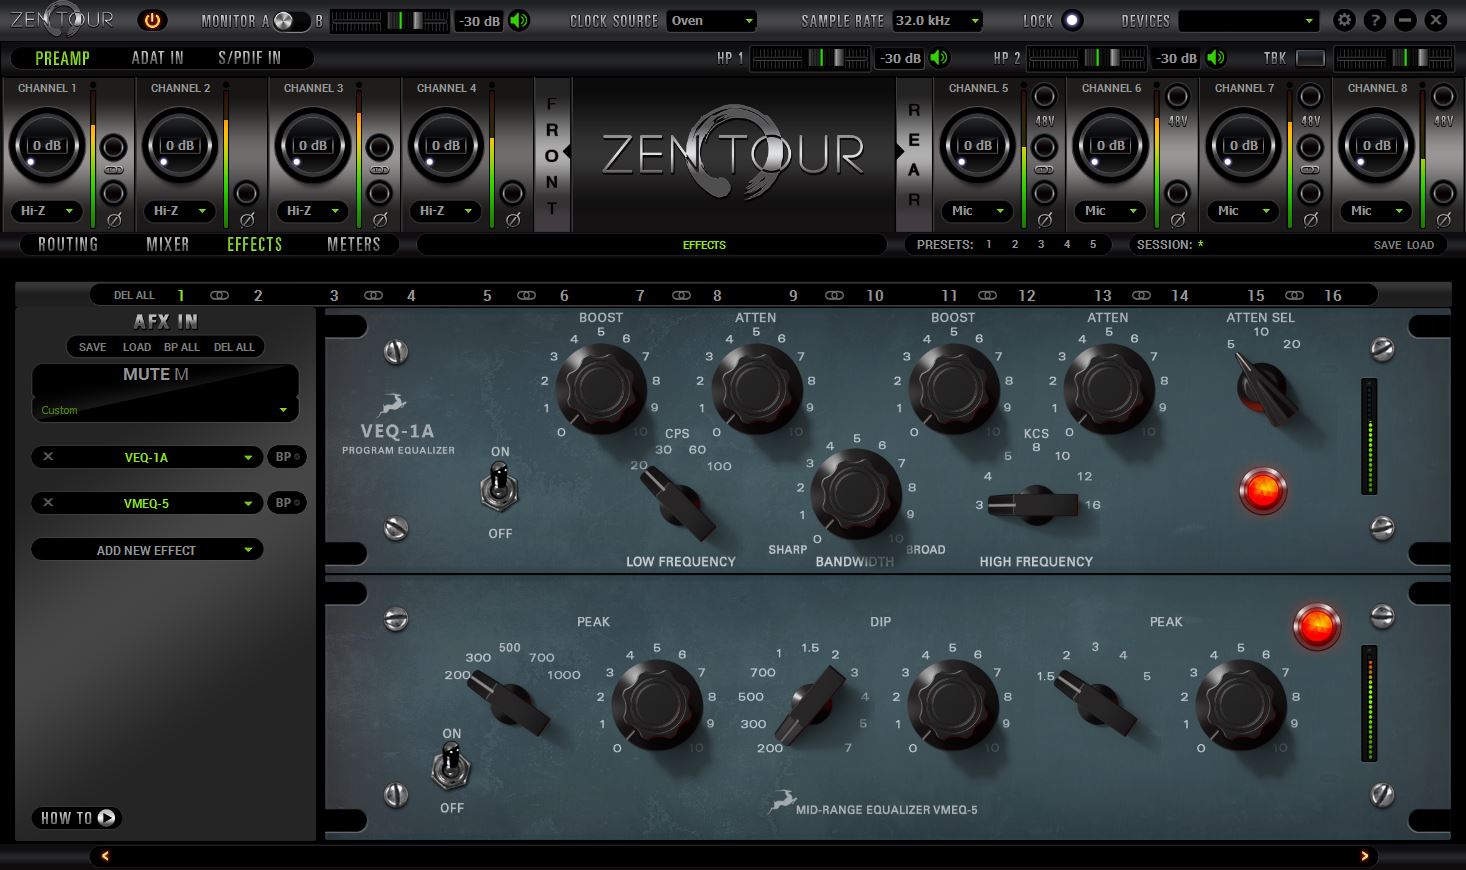
Task: Mute the HP 1 headphone output
Action: [937, 58]
